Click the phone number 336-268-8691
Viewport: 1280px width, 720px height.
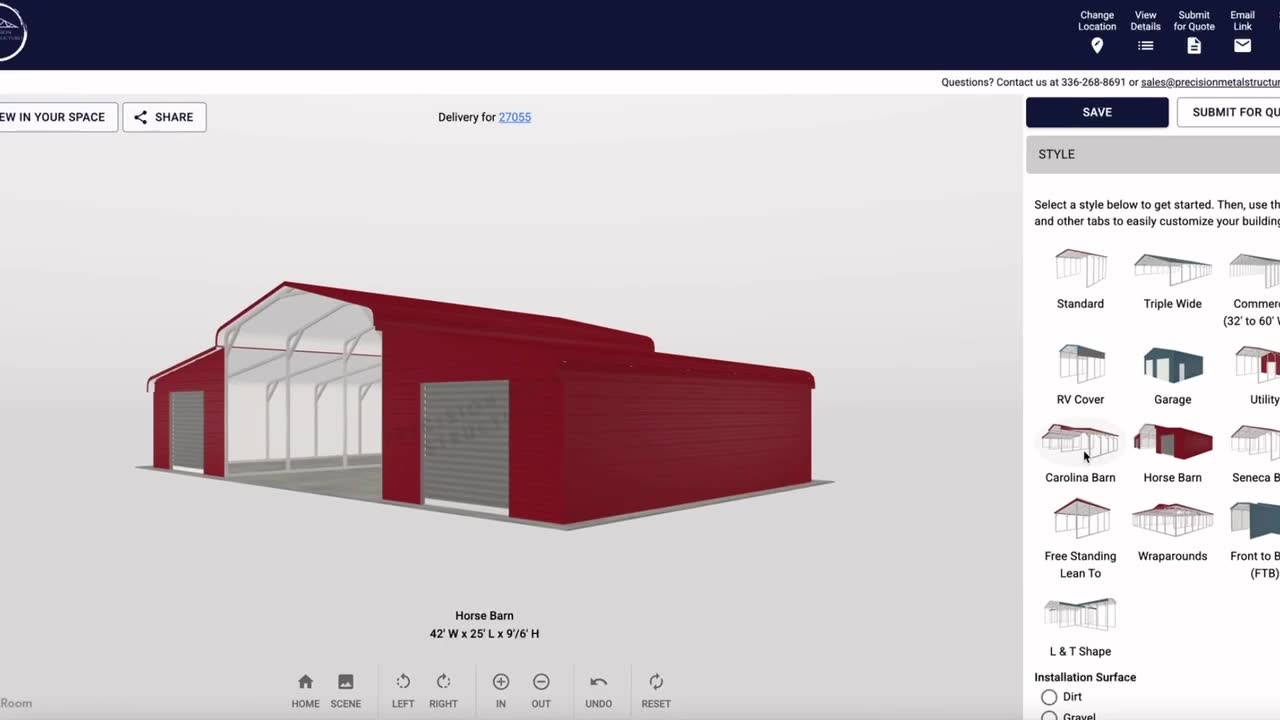point(1093,82)
